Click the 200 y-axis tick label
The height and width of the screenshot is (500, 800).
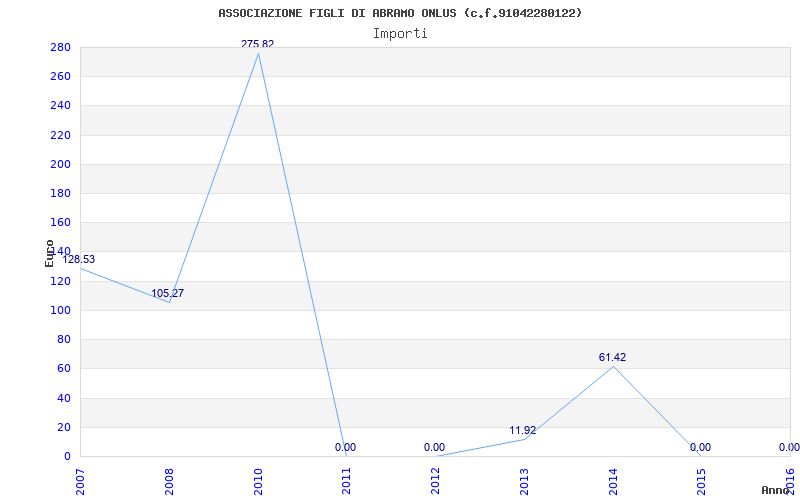pos(60,164)
